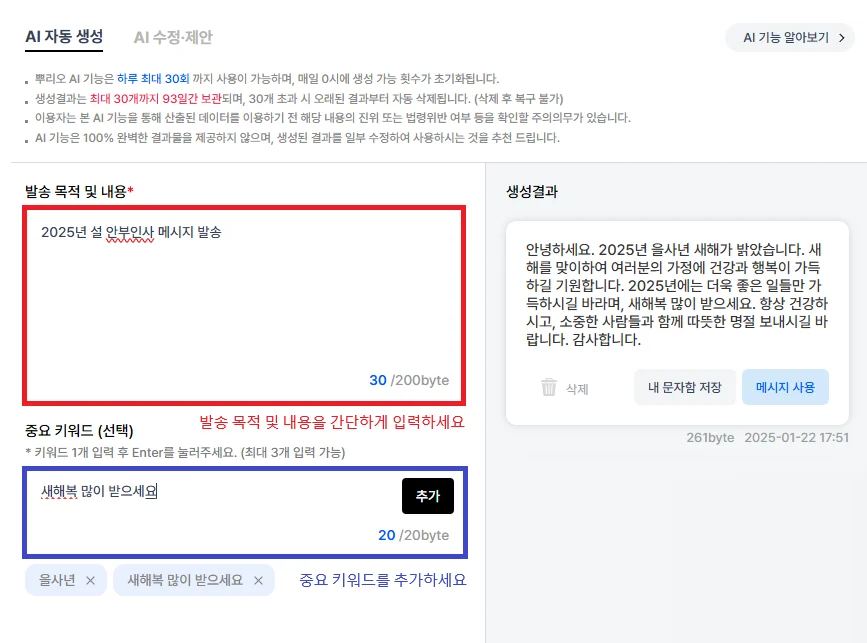The height and width of the screenshot is (643, 867).
Task: Select the 새해복 많이 받으세요 chip label
Action: [185, 580]
